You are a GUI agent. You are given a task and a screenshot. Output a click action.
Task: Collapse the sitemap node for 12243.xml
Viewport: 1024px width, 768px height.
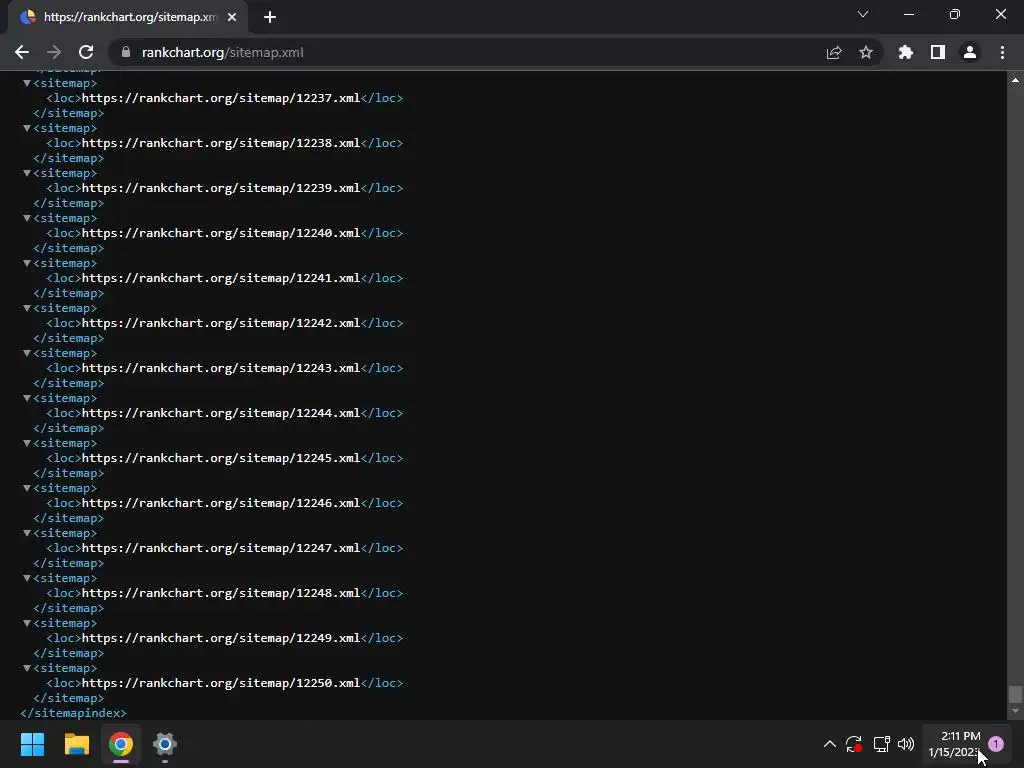tap(27, 353)
